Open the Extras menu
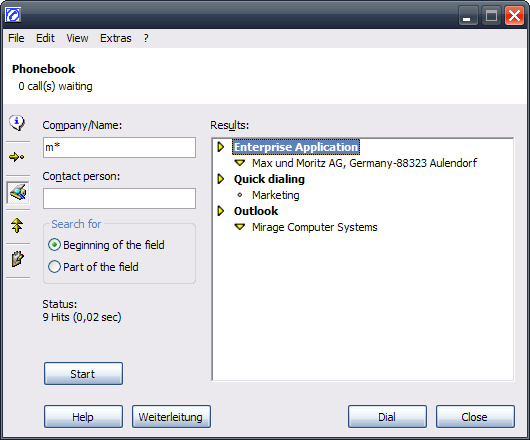The height and width of the screenshot is (440, 530). coord(116,38)
